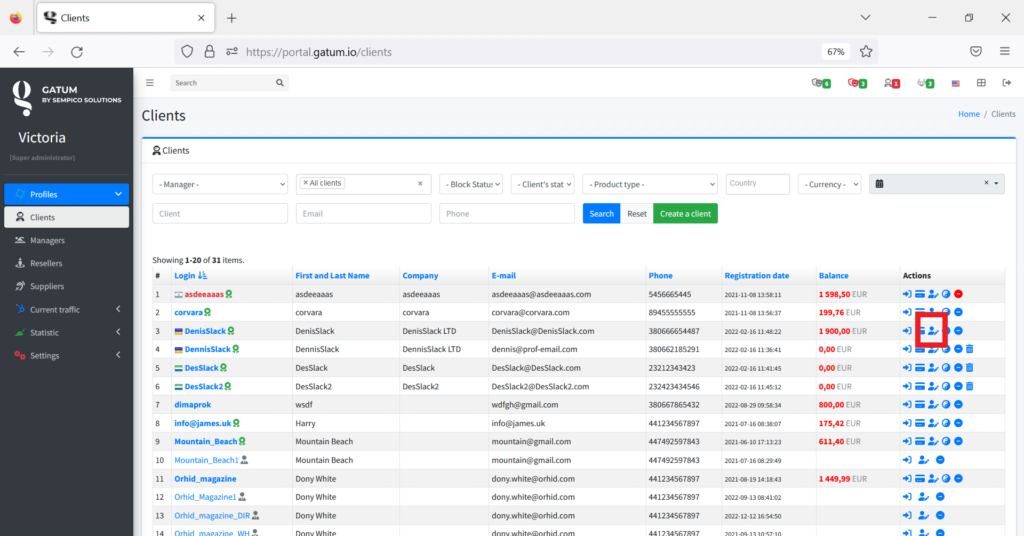Open the payment card icon for dimaprok
1024x536 pixels.
click(x=919, y=404)
